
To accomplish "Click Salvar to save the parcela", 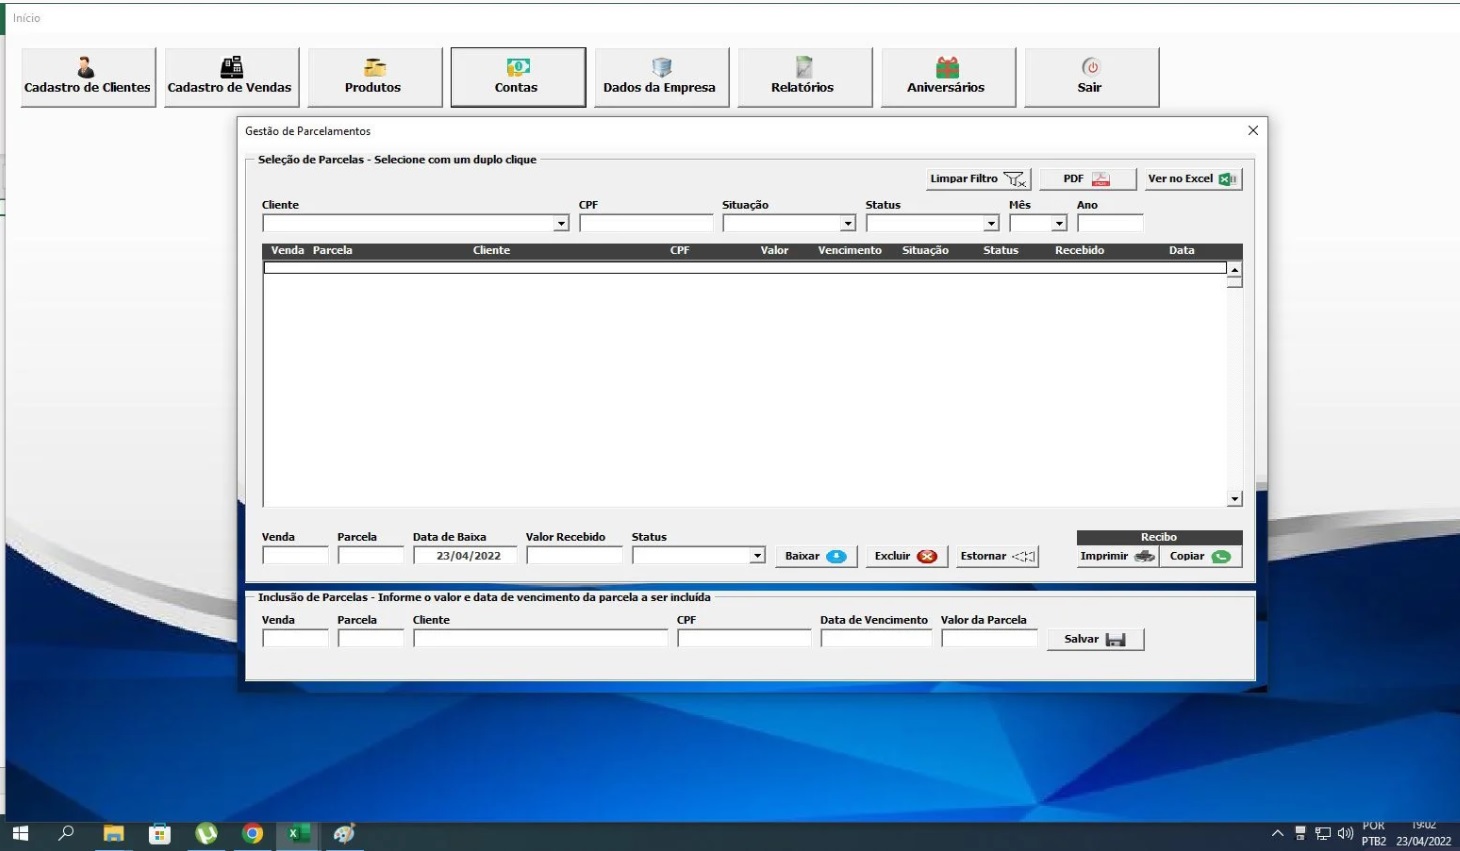I will (x=1096, y=639).
